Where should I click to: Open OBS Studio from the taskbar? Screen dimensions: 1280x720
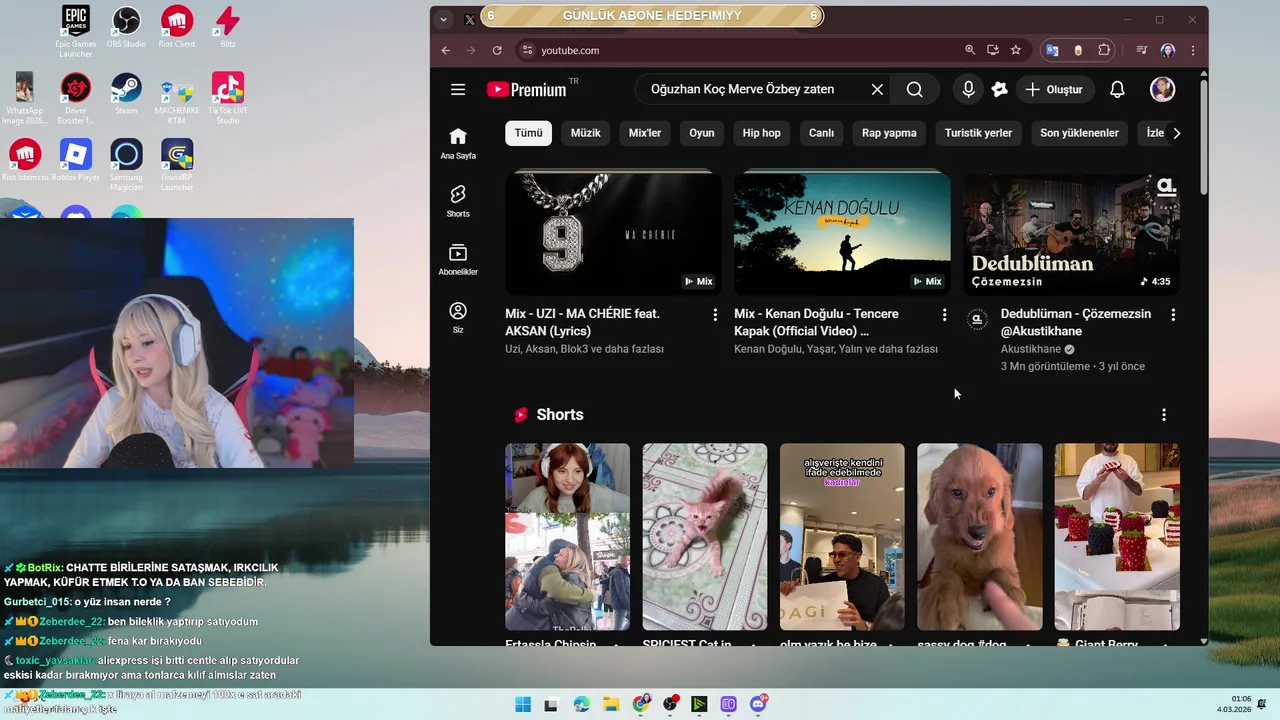pos(670,704)
